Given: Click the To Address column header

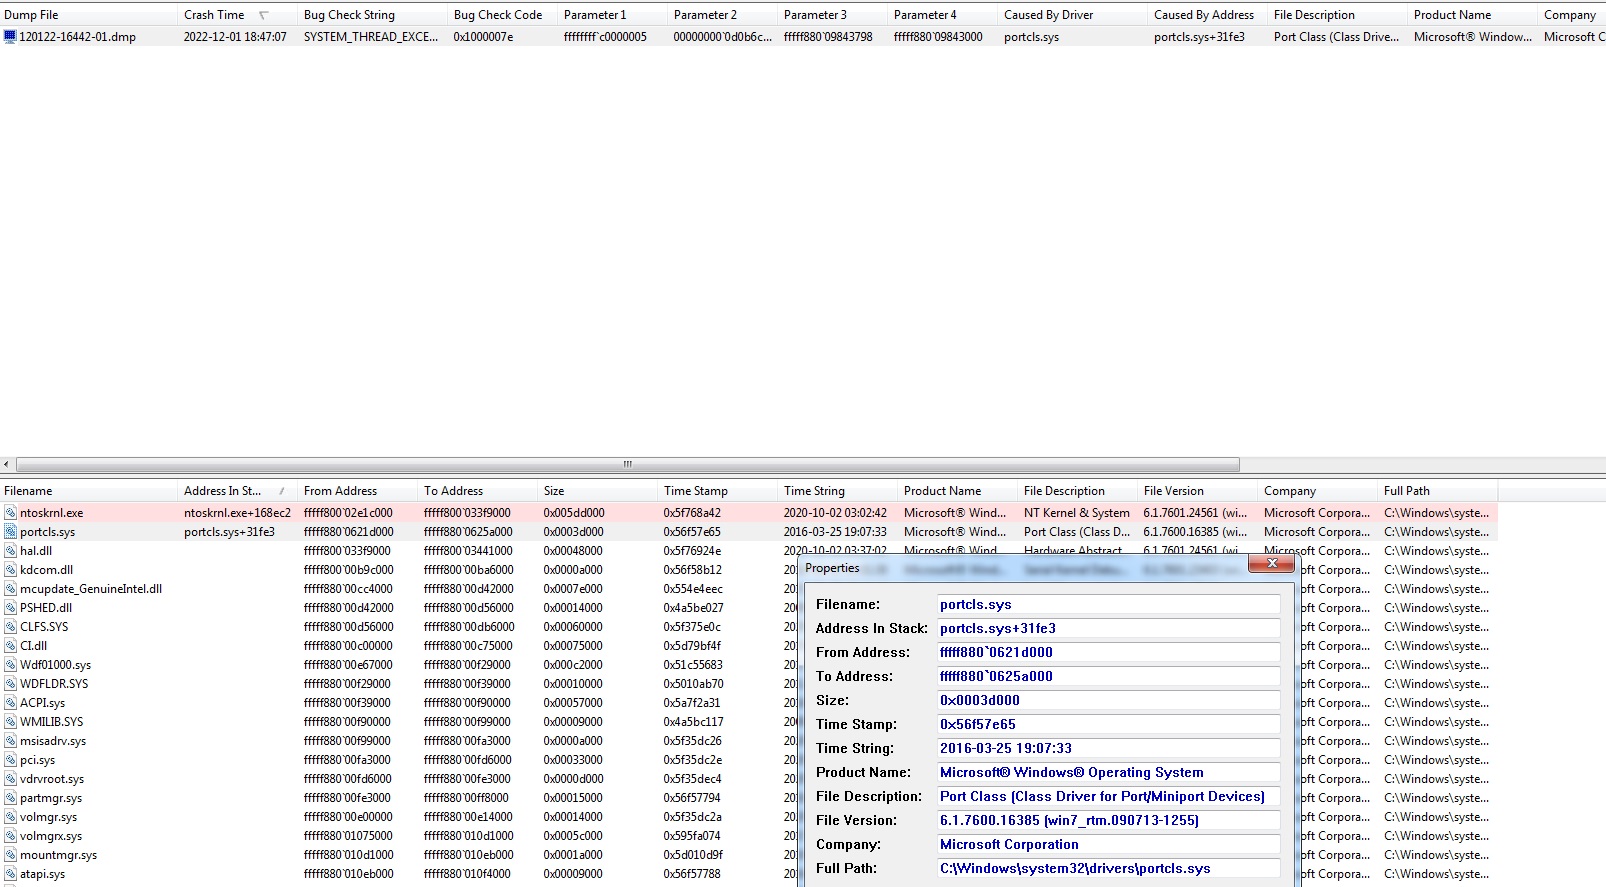Looking at the screenshot, I should tap(478, 491).
